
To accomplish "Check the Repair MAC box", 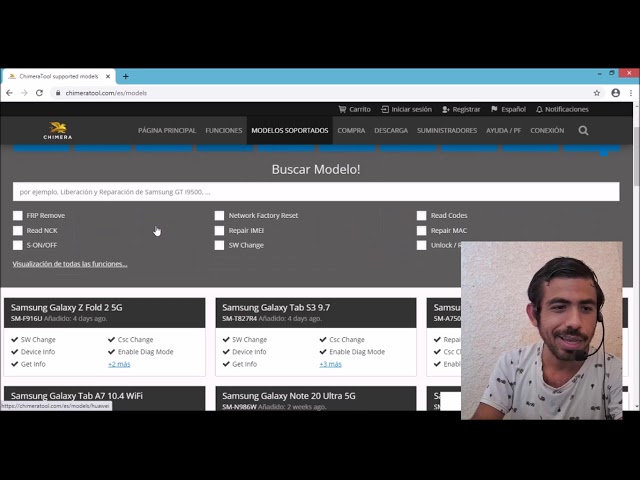I will (422, 231).
